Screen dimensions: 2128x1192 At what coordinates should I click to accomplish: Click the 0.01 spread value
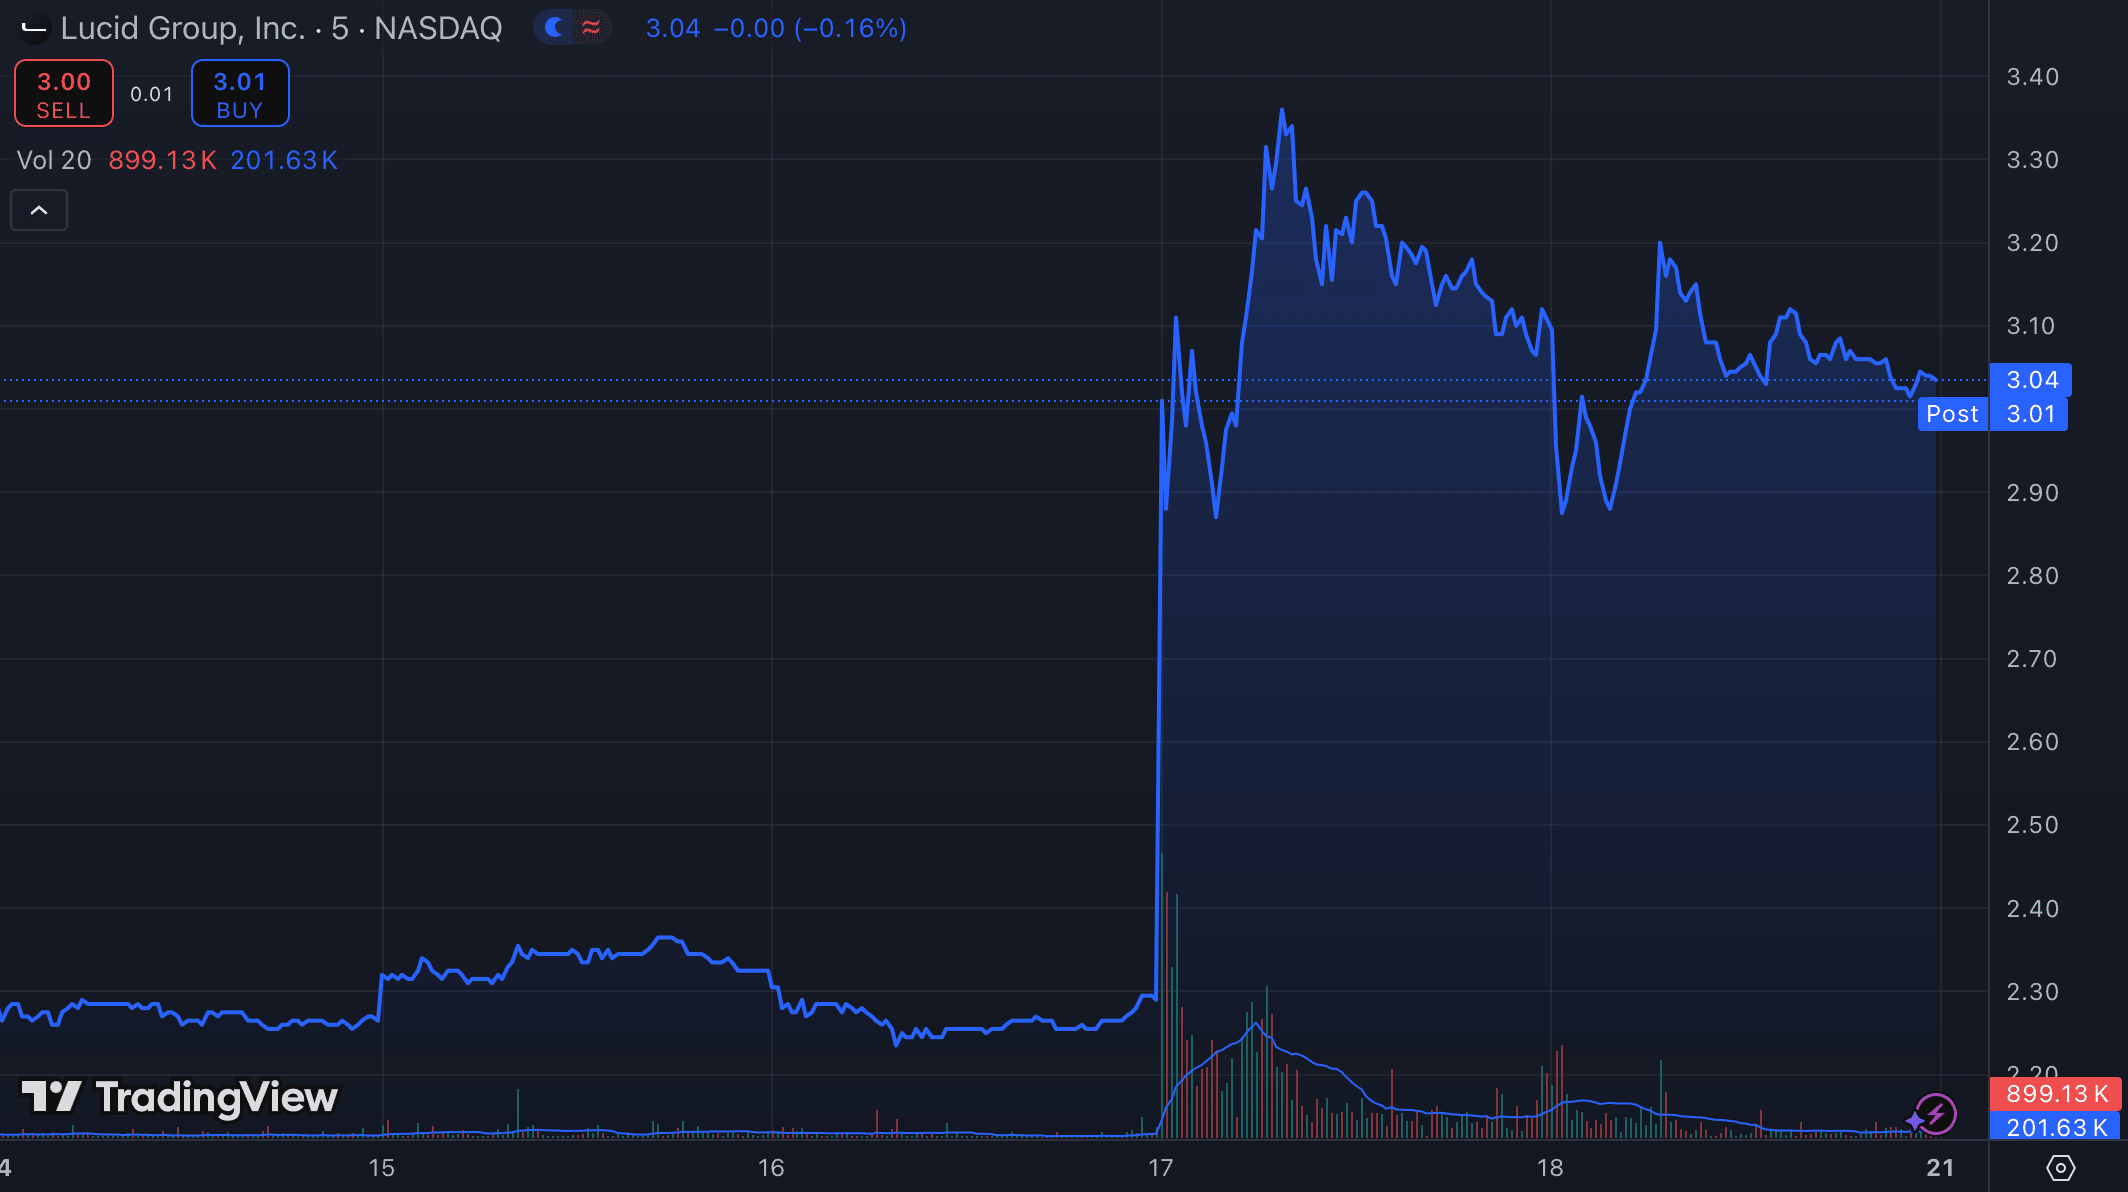(152, 94)
